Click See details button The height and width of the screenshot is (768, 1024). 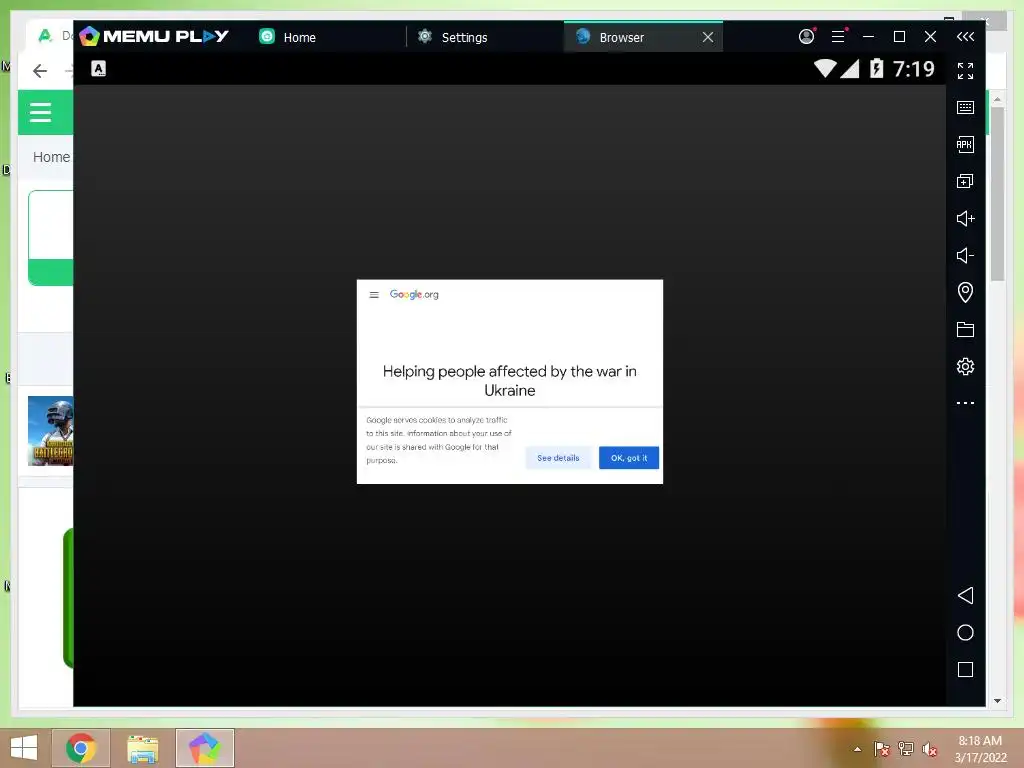pos(558,458)
